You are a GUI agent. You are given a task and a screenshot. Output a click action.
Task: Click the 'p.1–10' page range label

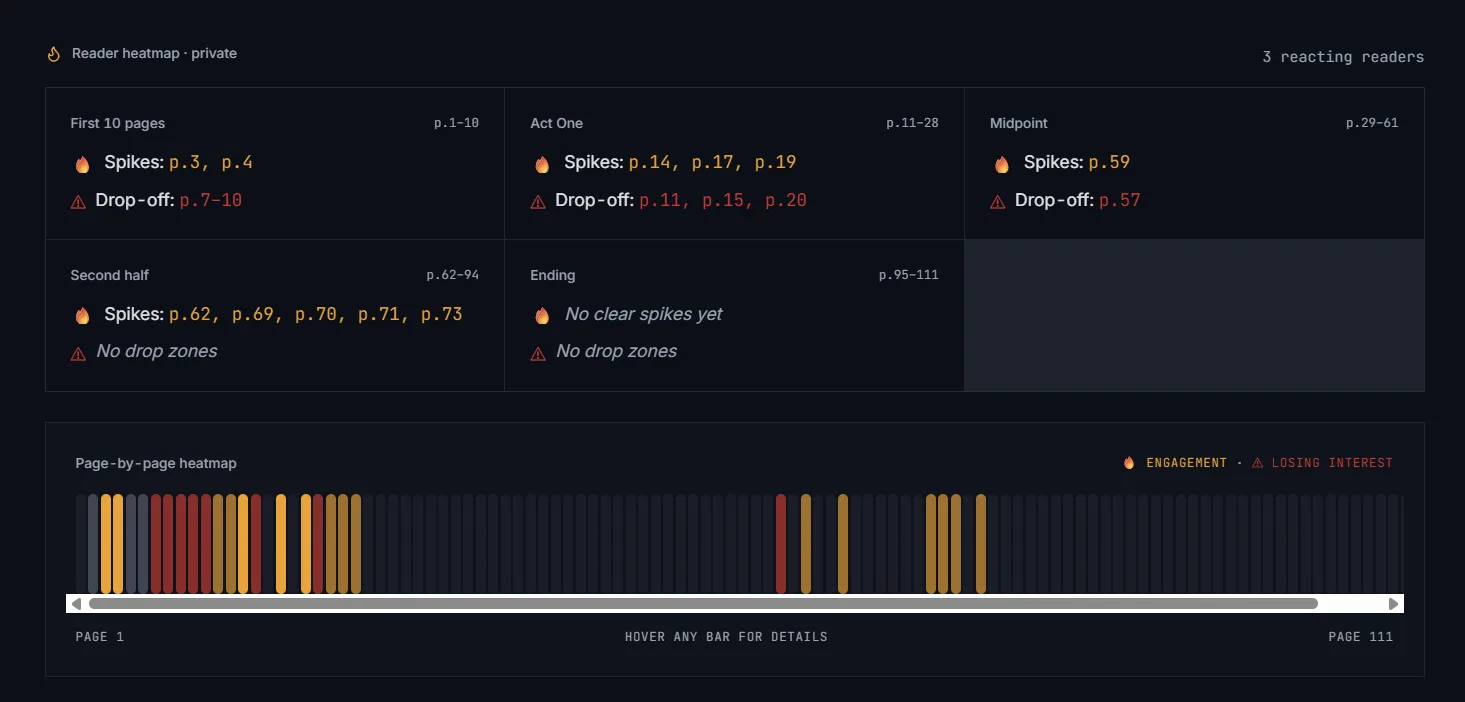[456, 123]
